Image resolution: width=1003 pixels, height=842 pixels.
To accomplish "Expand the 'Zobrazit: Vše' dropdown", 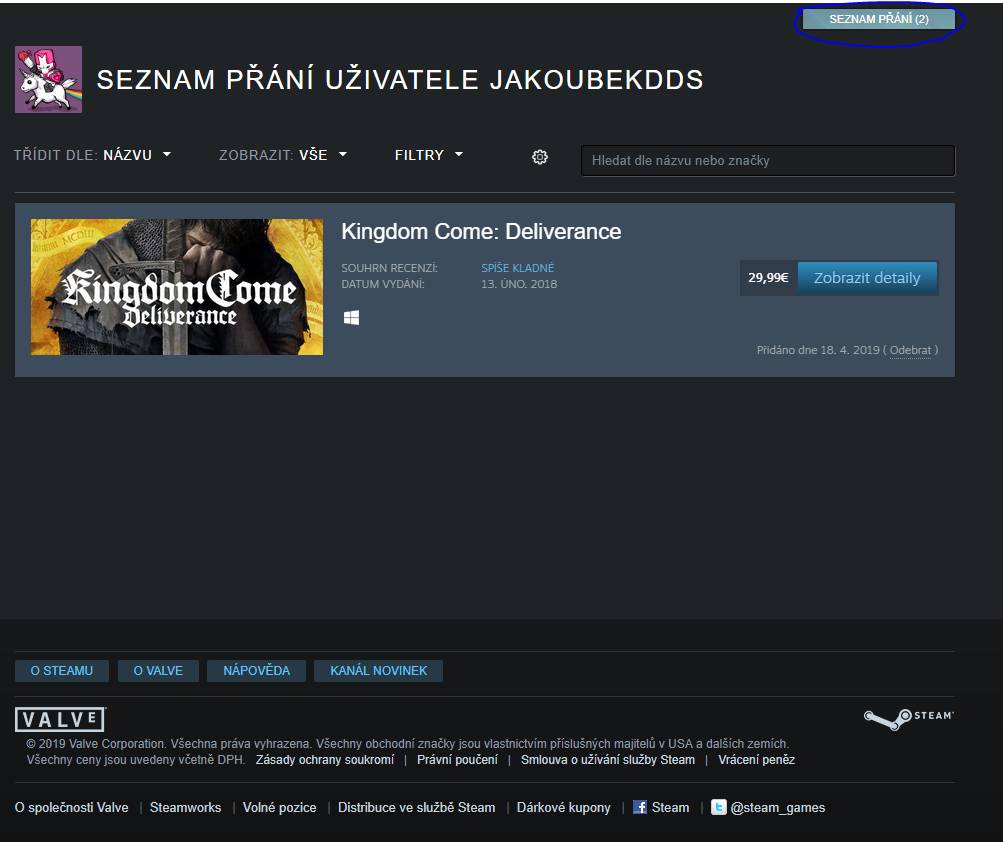I will [283, 155].
